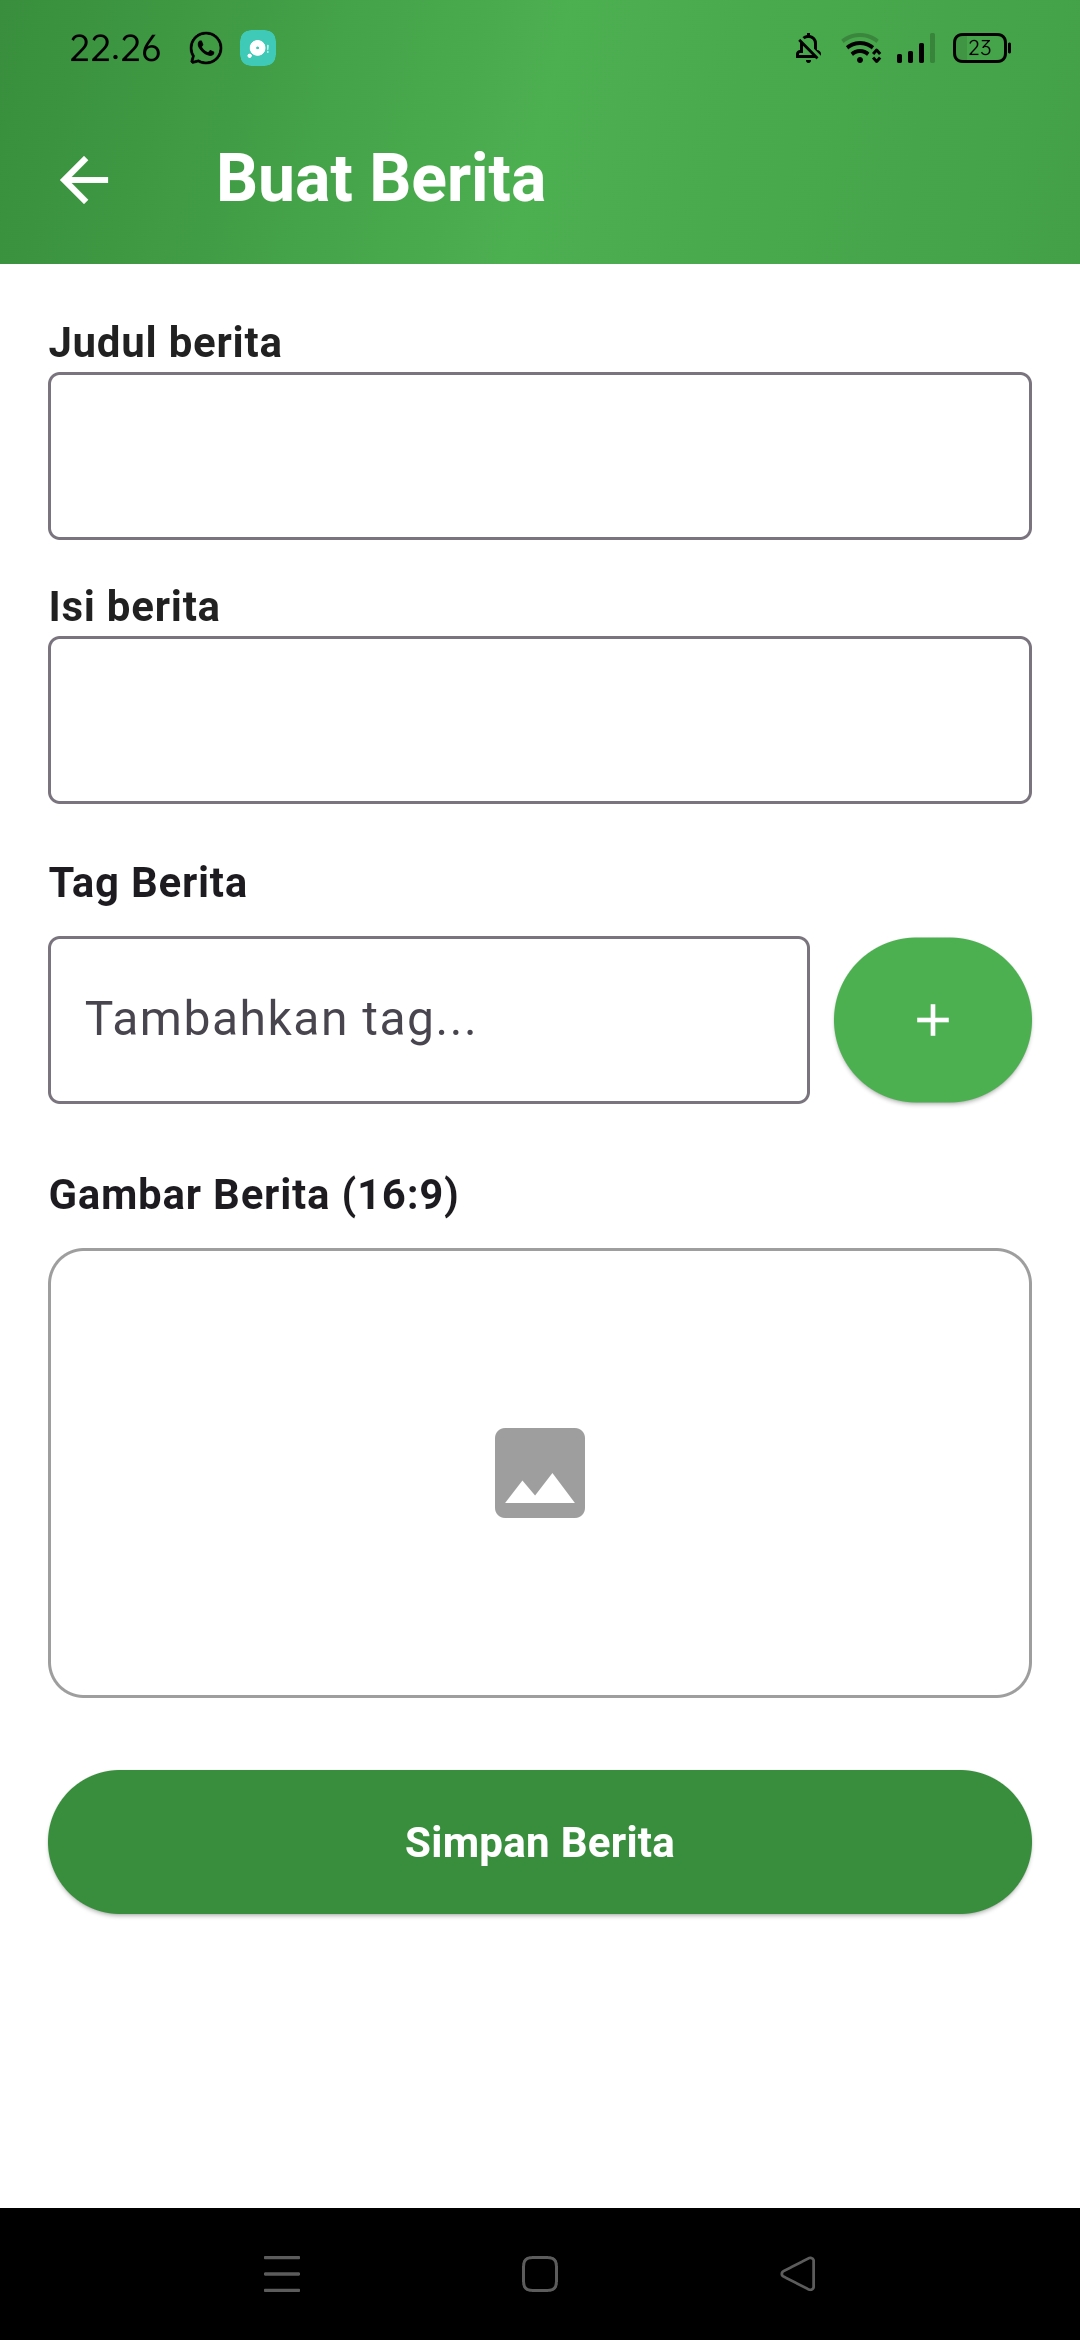Tap the Buat Berita page title
Screen dimensions: 1080x2340
click(x=381, y=179)
